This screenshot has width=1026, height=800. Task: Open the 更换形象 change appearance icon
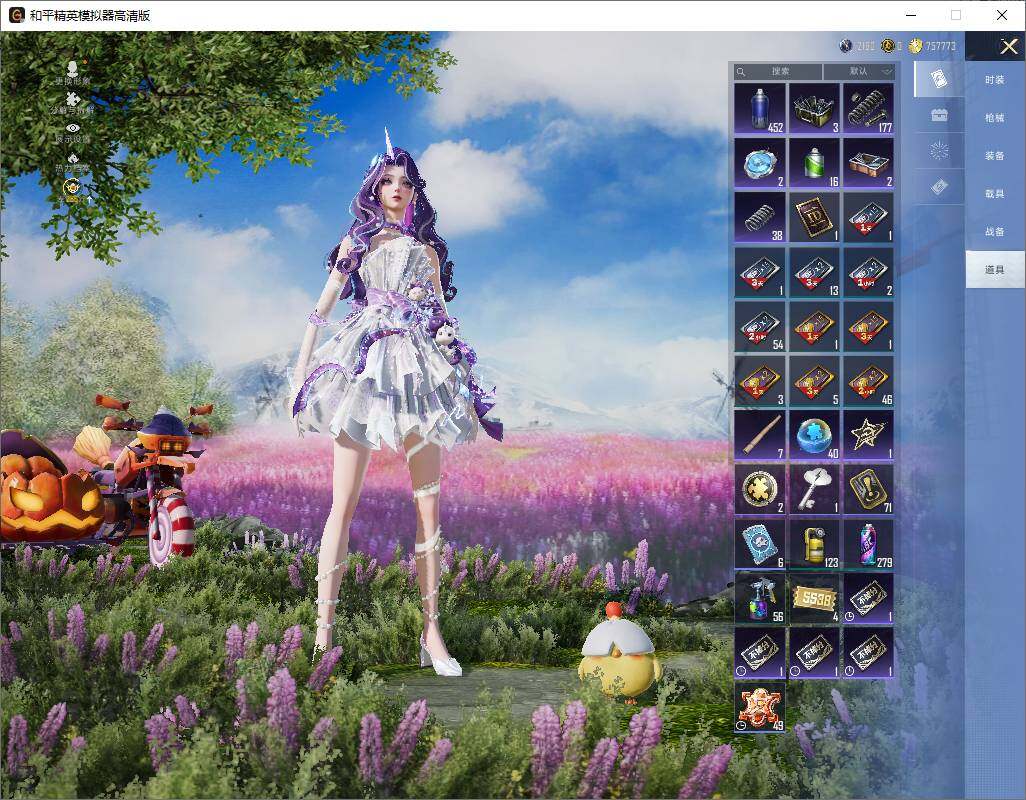(73, 71)
